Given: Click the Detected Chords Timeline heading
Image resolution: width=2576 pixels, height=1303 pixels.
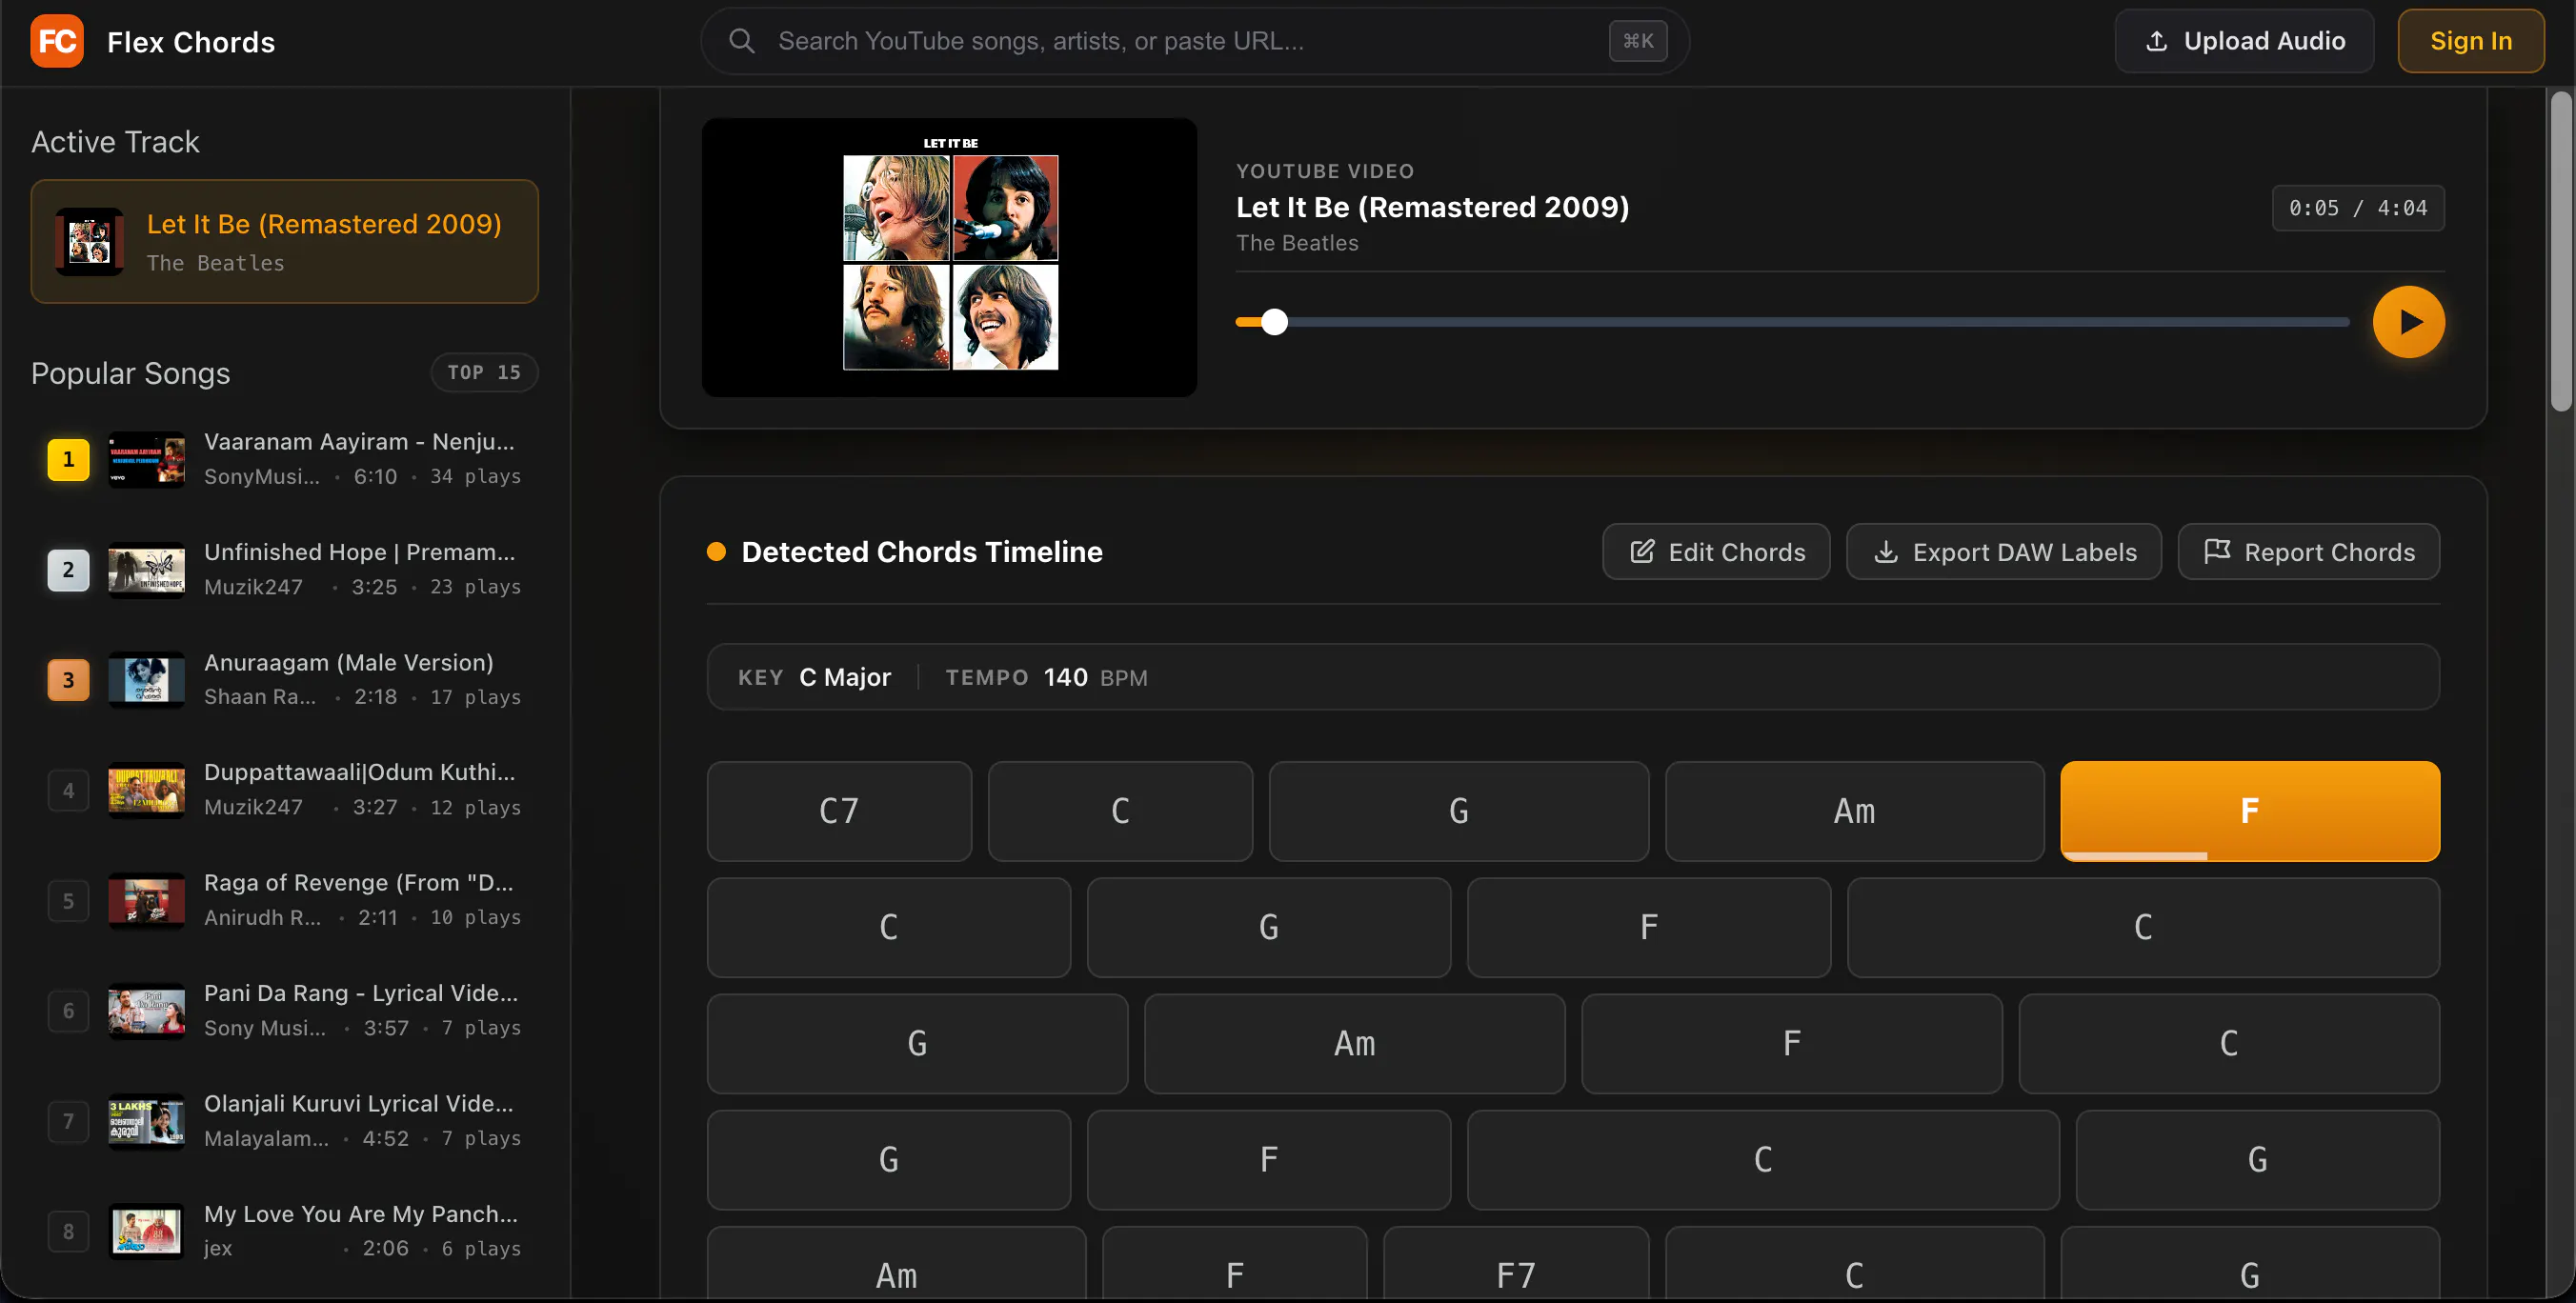Looking at the screenshot, I should click(922, 552).
